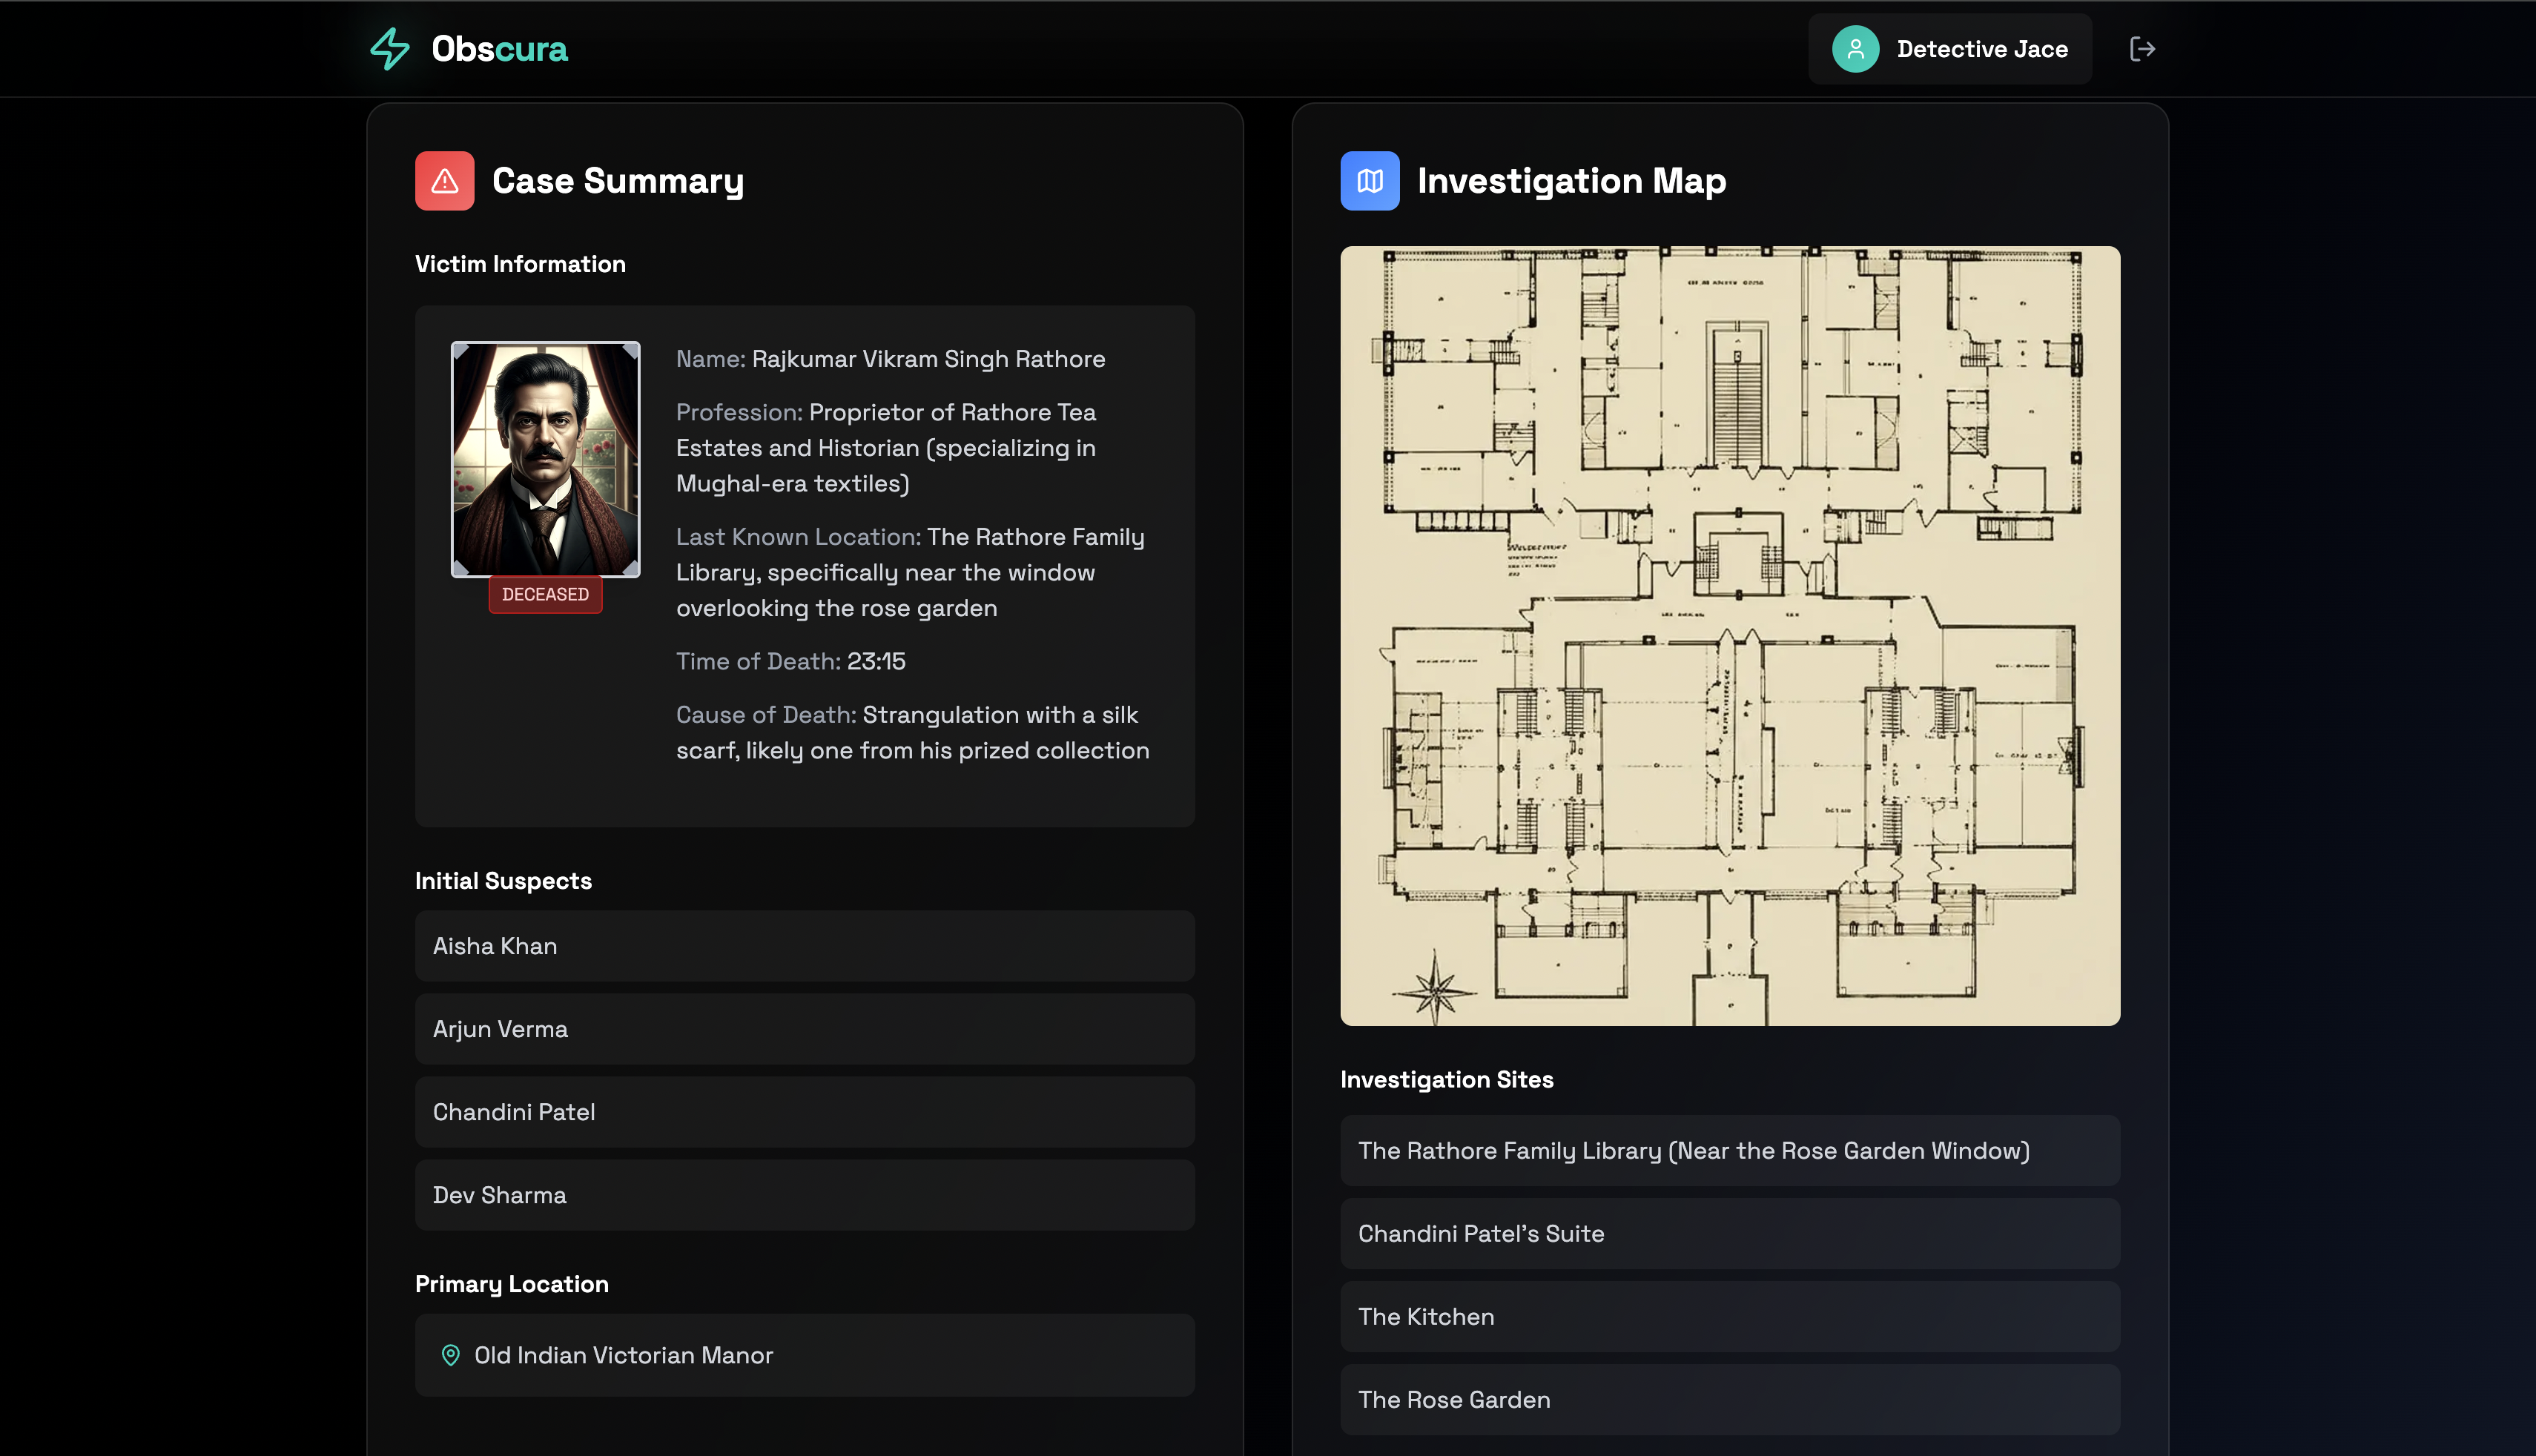The image size is (2536, 1456).
Task: Select suspect Chandini Patel
Action: pos(804,1112)
